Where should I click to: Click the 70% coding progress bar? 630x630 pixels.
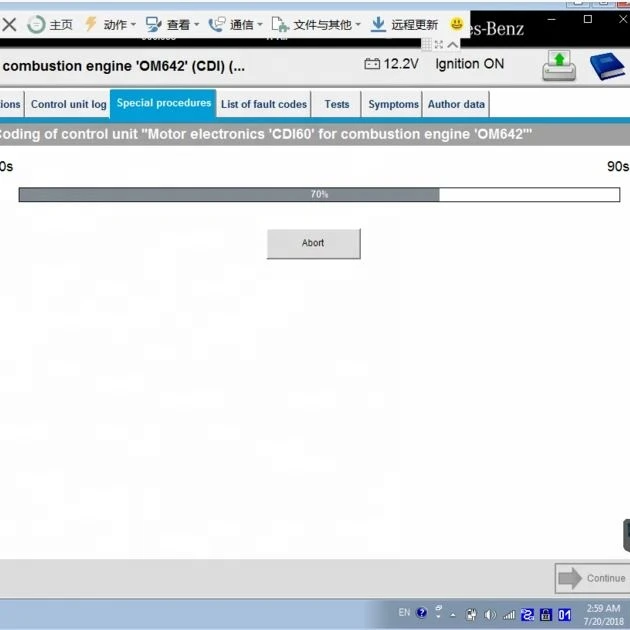[319, 194]
